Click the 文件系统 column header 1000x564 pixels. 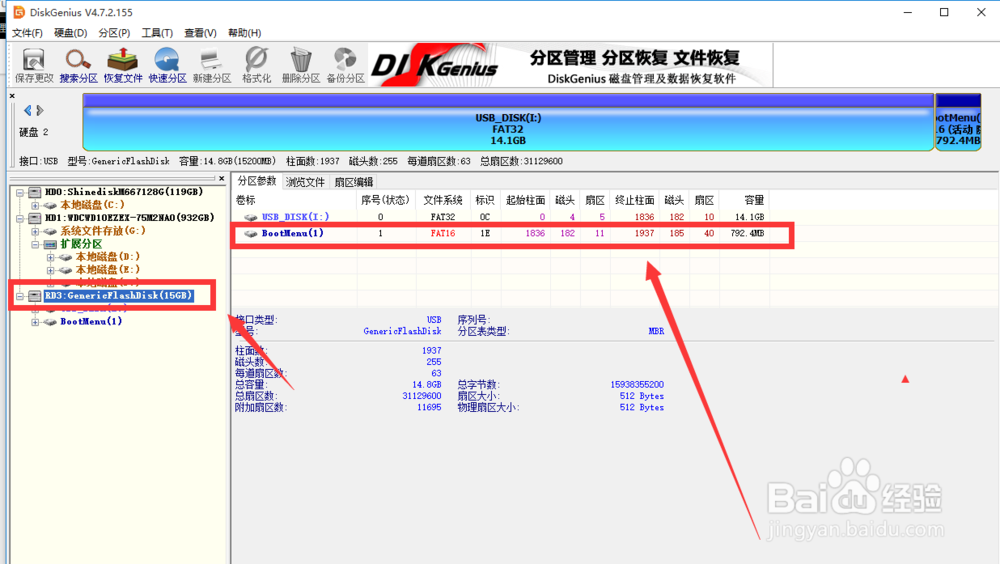(443, 200)
